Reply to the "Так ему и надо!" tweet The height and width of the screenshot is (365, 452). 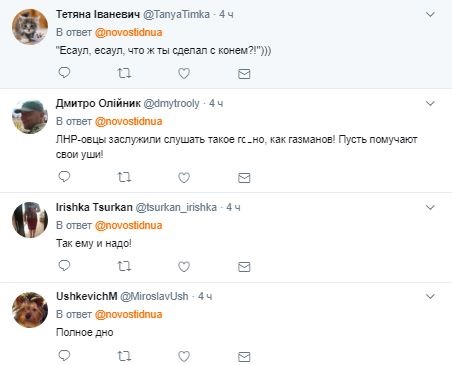point(64,266)
